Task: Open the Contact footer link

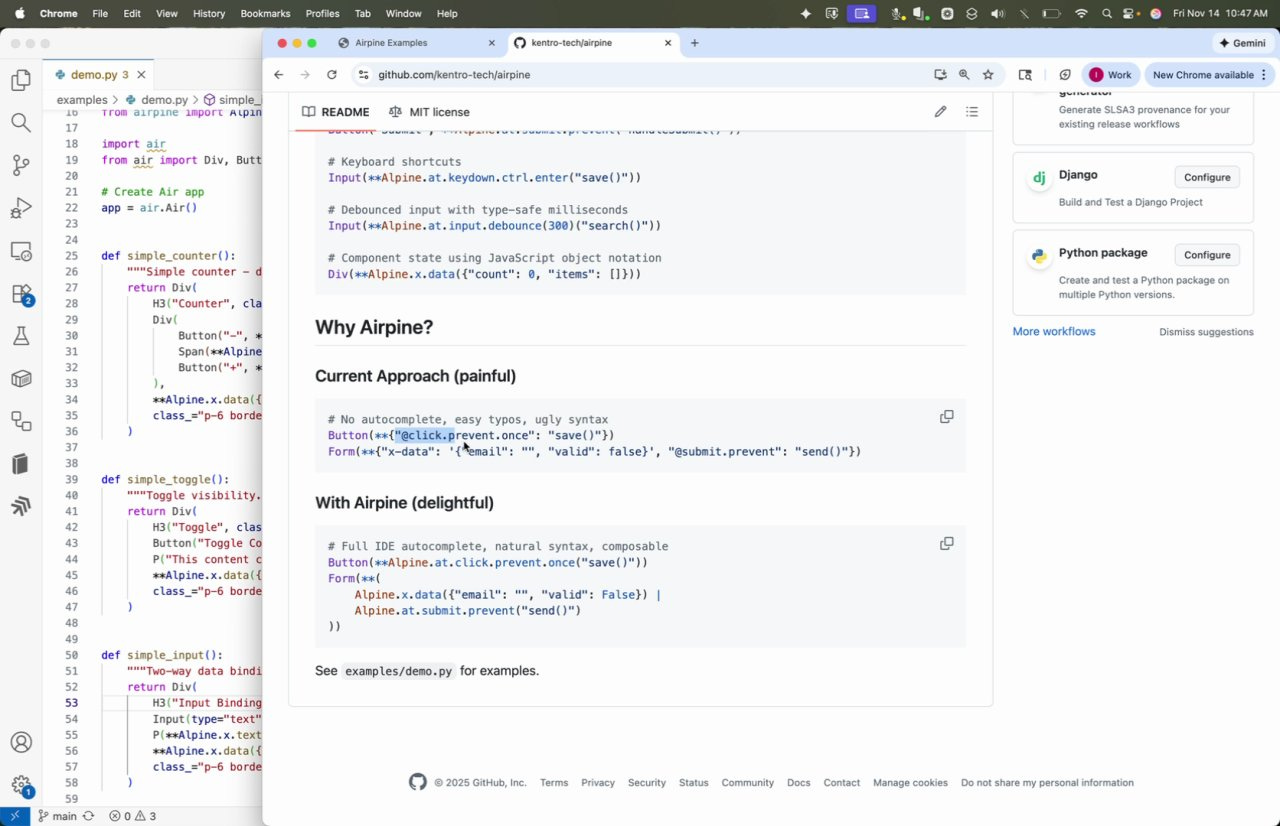Action: [x=842, y=783]
